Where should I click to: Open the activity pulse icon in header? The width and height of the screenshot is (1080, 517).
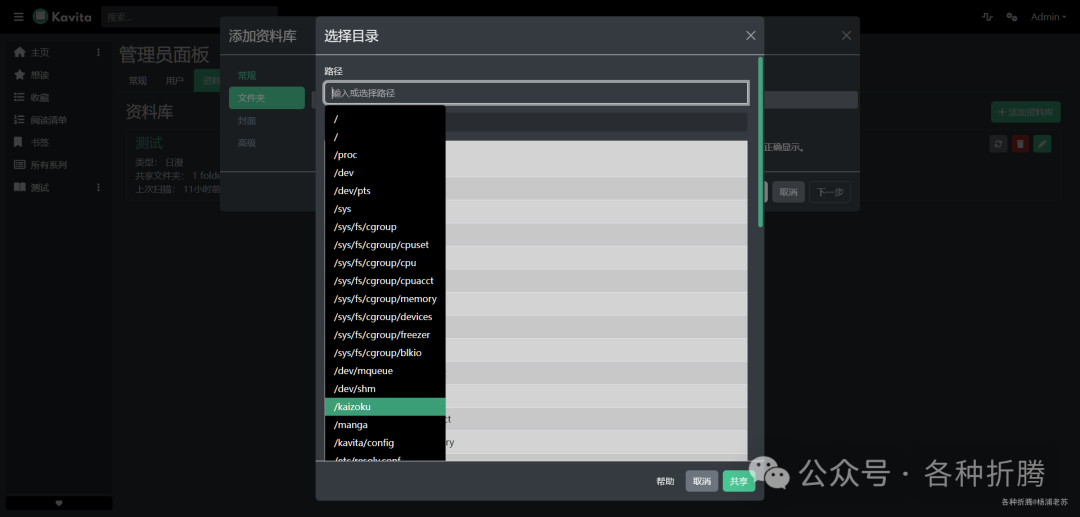(x=987, y=17)
